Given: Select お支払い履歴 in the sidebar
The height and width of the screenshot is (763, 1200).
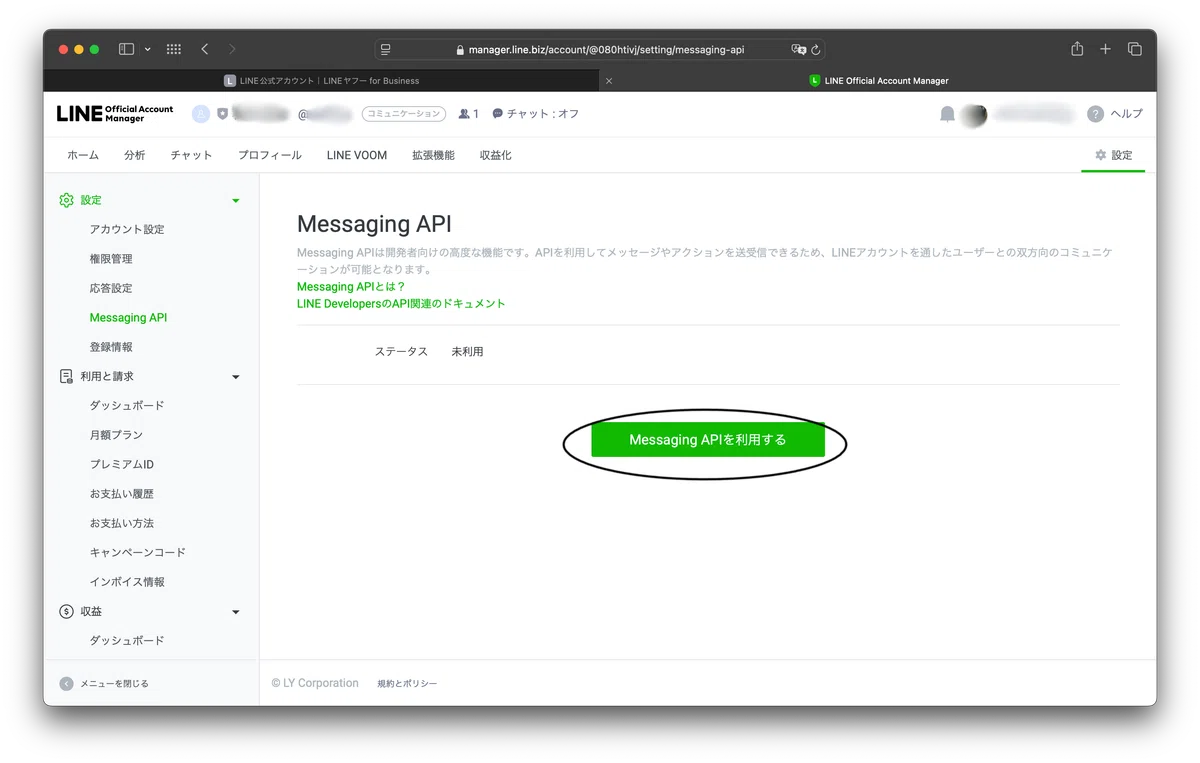Looking at the screenshot, I should pyautogui.click(x=122, y=494).
